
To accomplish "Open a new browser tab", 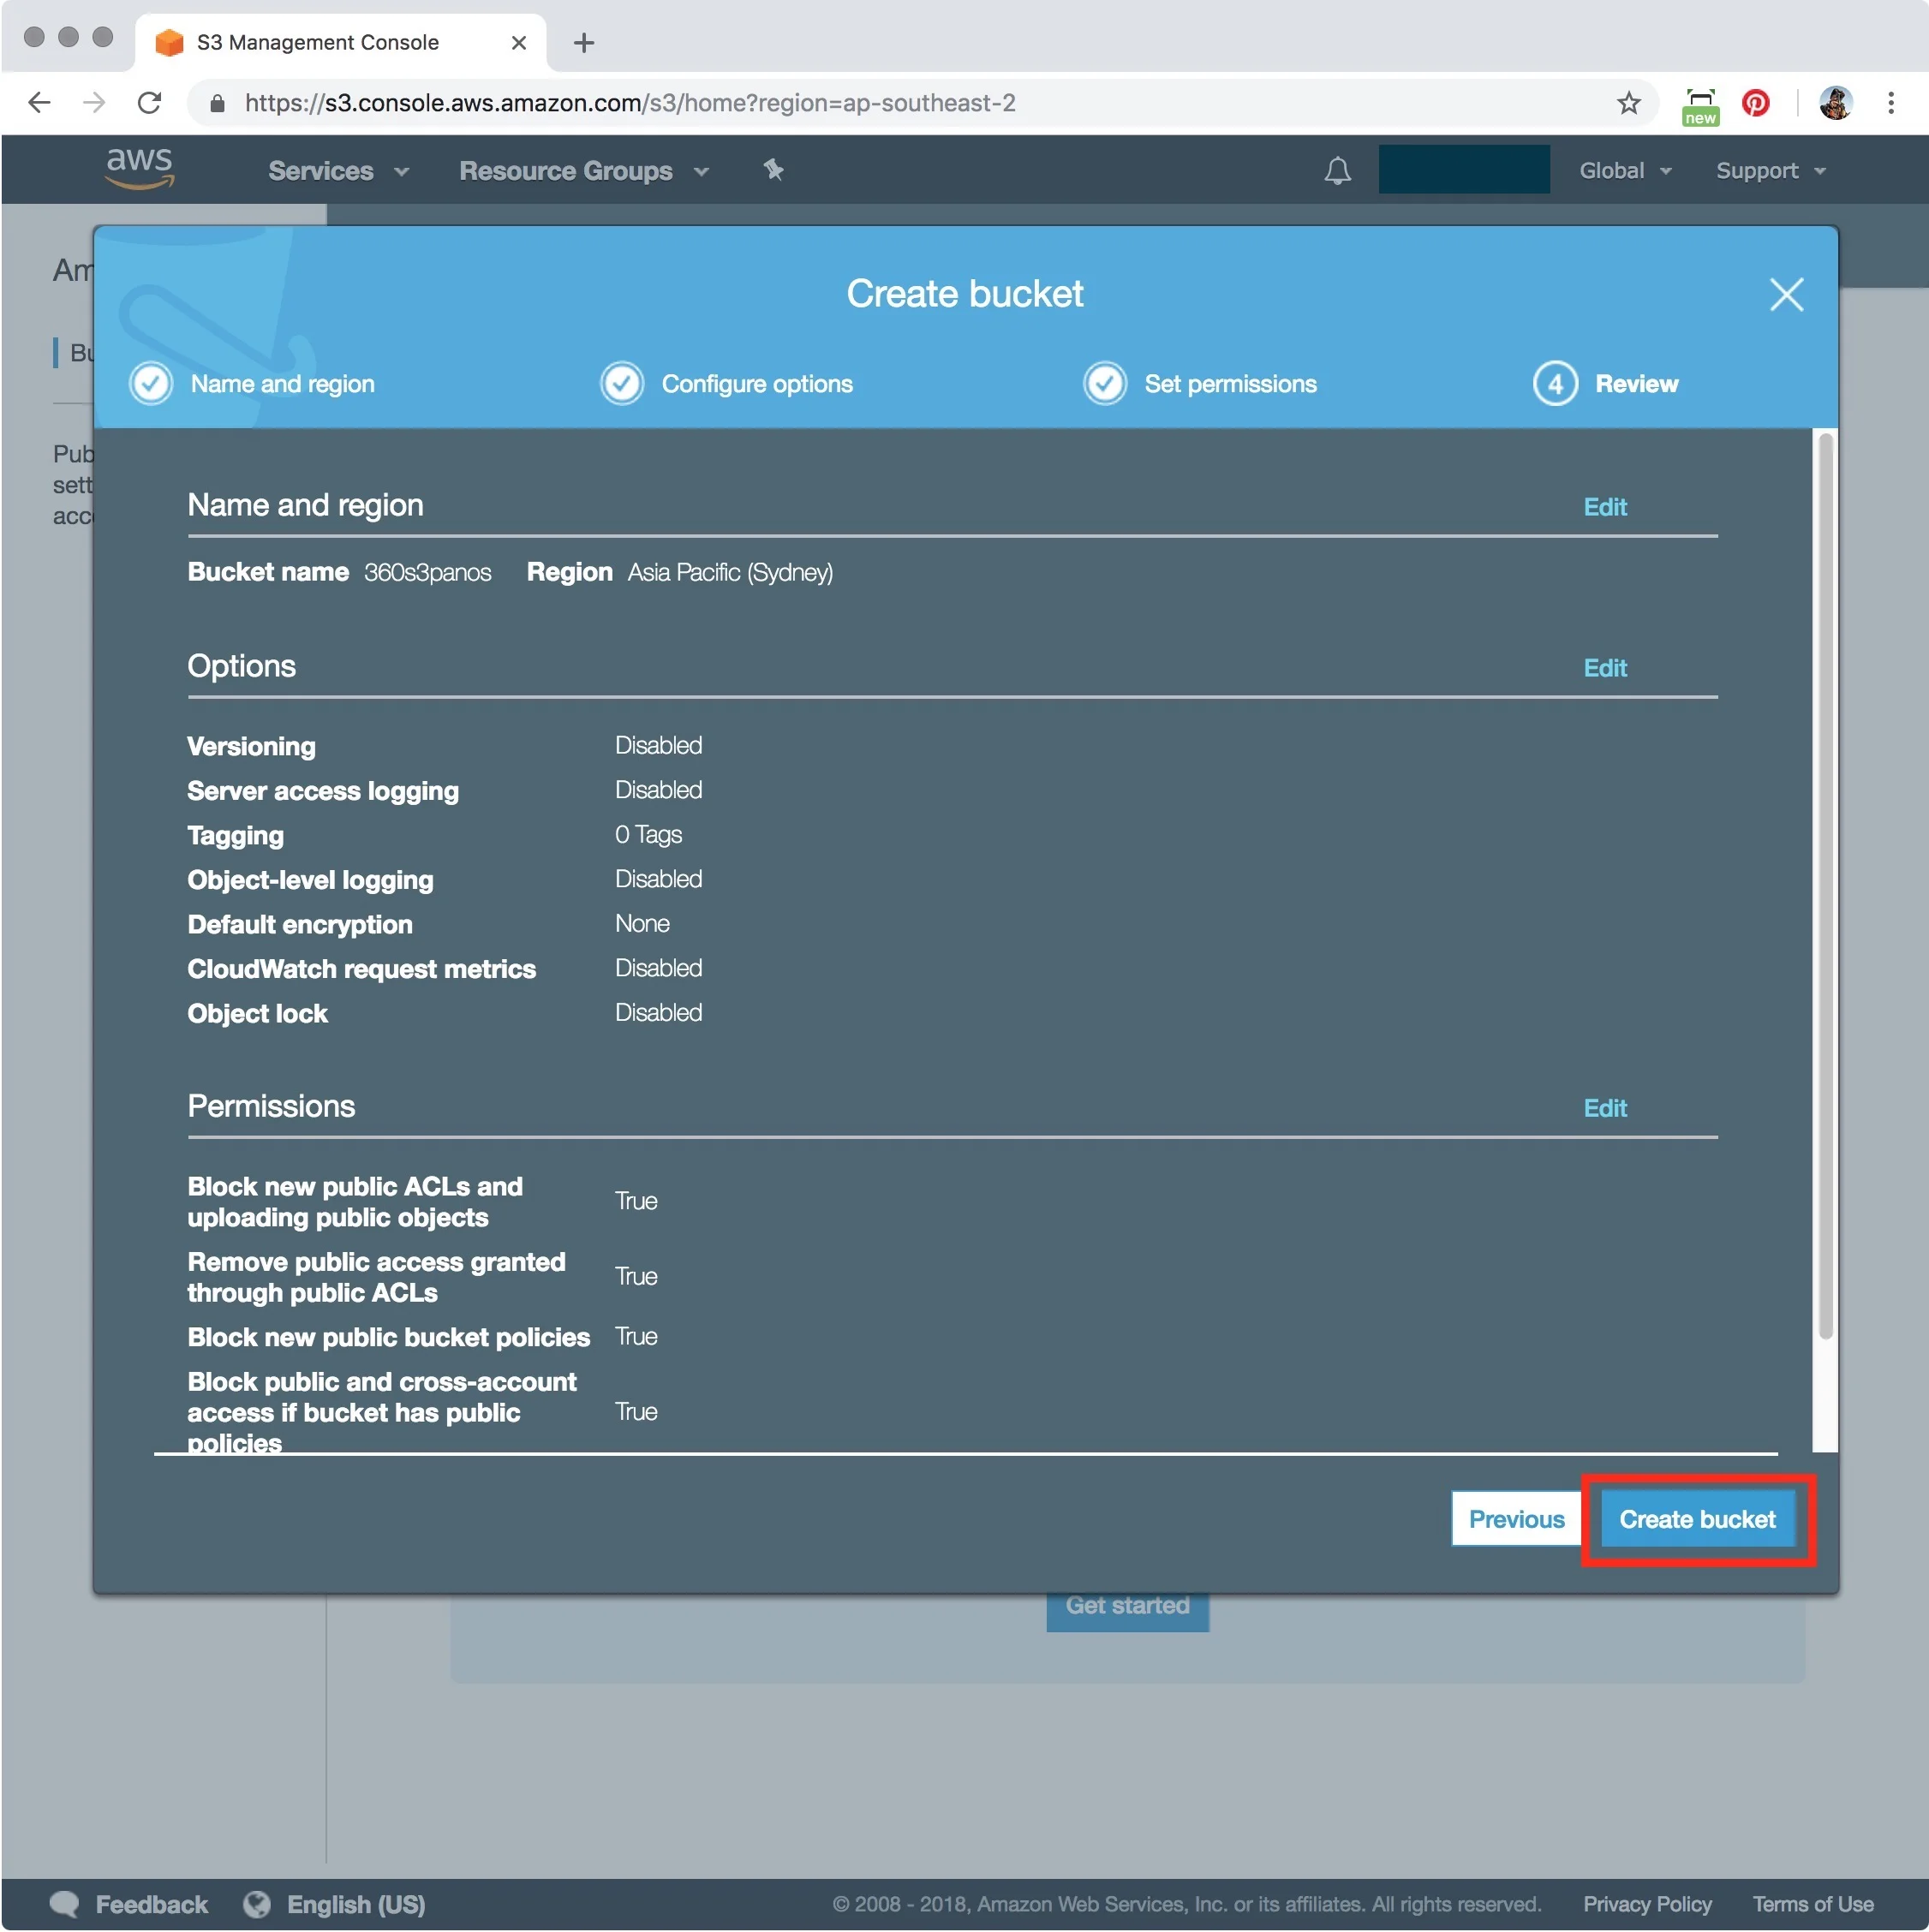I will click(x=584, y=43).
